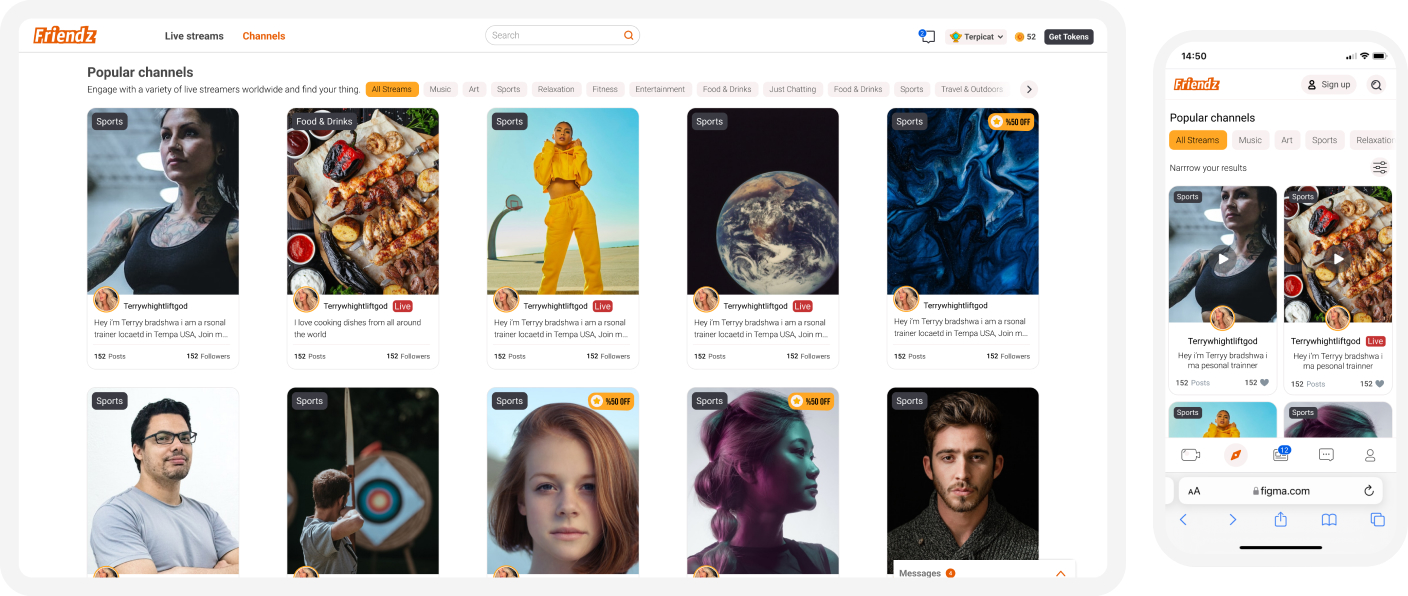1408x596 pixels.
Task: Tap the Safari tabs icon
Action: [x=1377, y=520]
